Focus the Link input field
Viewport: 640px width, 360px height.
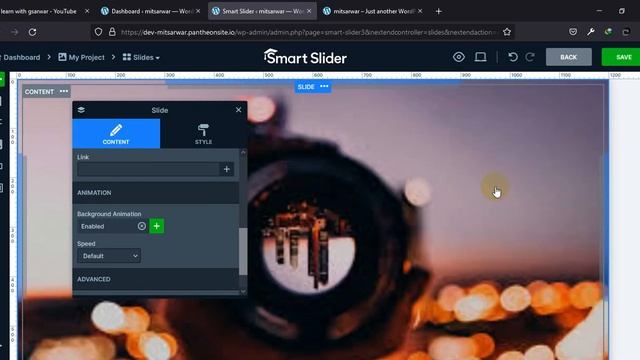148,169
